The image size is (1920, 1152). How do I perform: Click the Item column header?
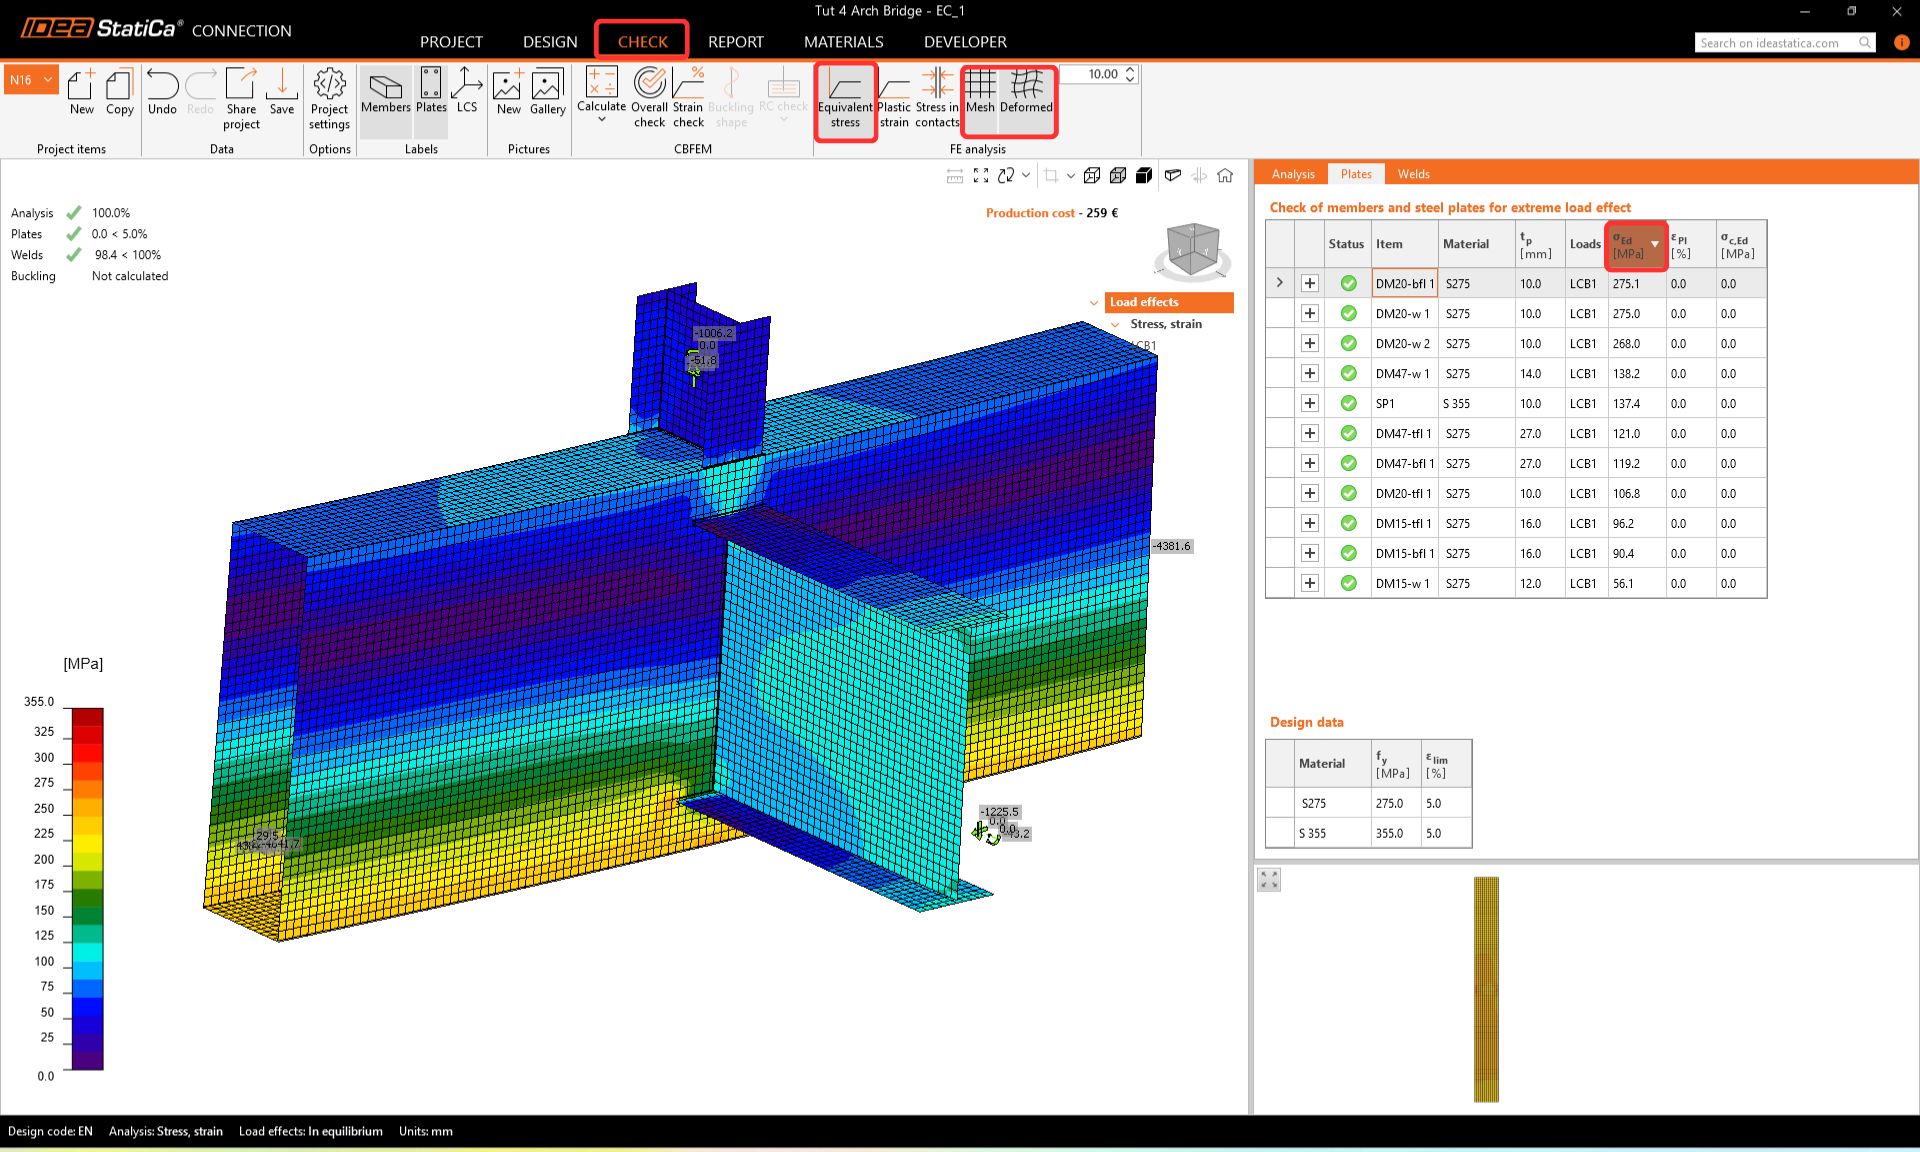1404,244
